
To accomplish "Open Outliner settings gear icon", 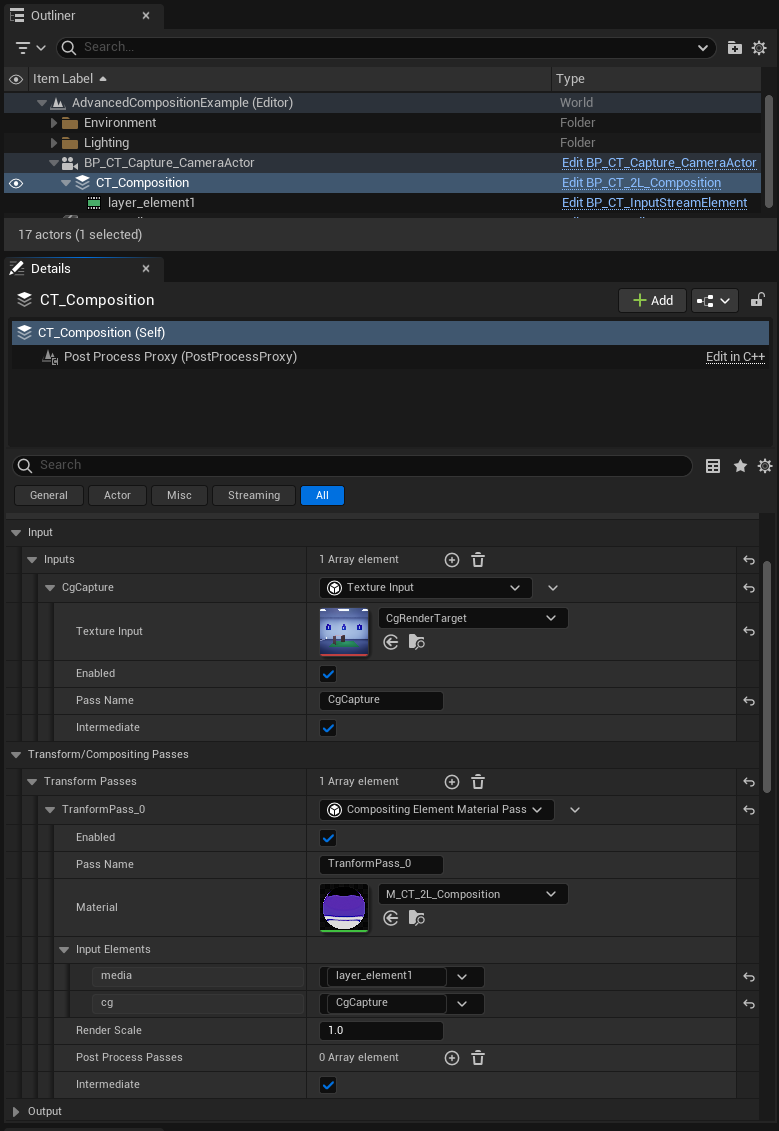I will click(759, 47).
